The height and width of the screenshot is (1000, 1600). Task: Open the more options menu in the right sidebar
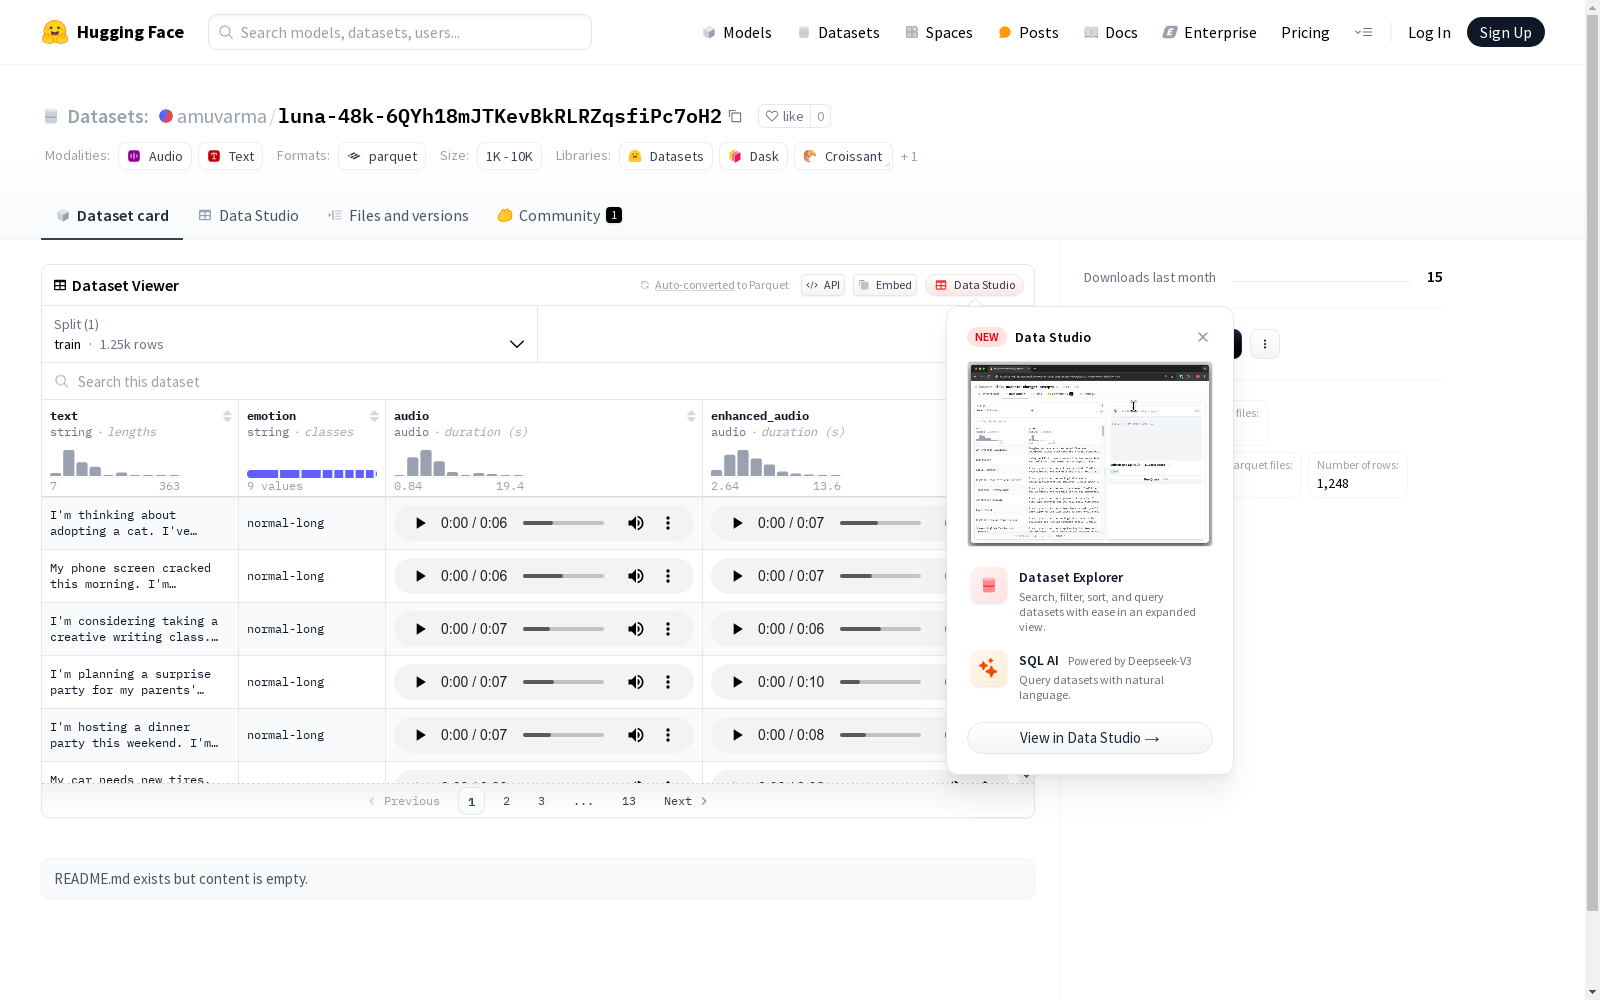1265,344
